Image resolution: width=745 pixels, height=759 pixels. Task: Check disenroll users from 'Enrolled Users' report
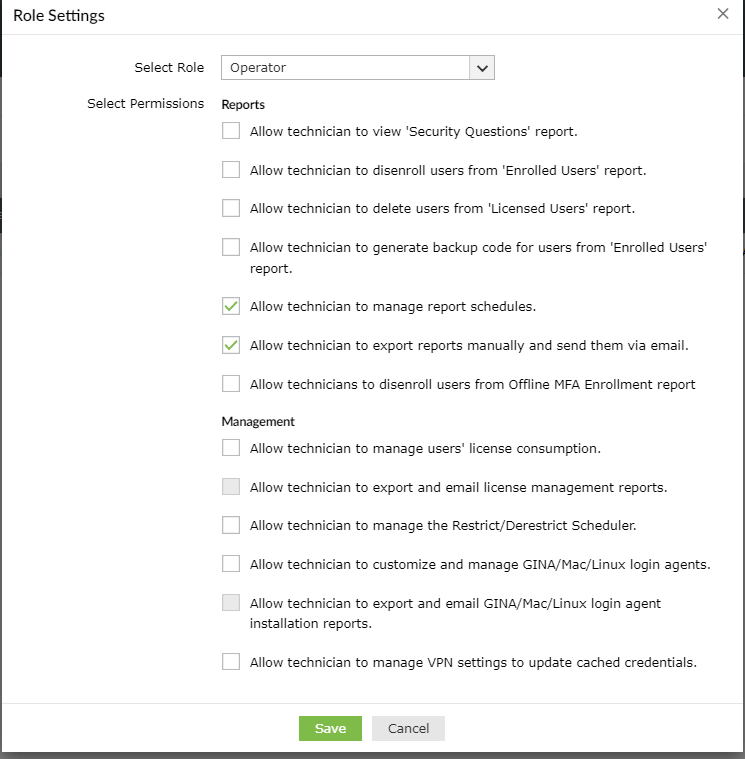231,169
